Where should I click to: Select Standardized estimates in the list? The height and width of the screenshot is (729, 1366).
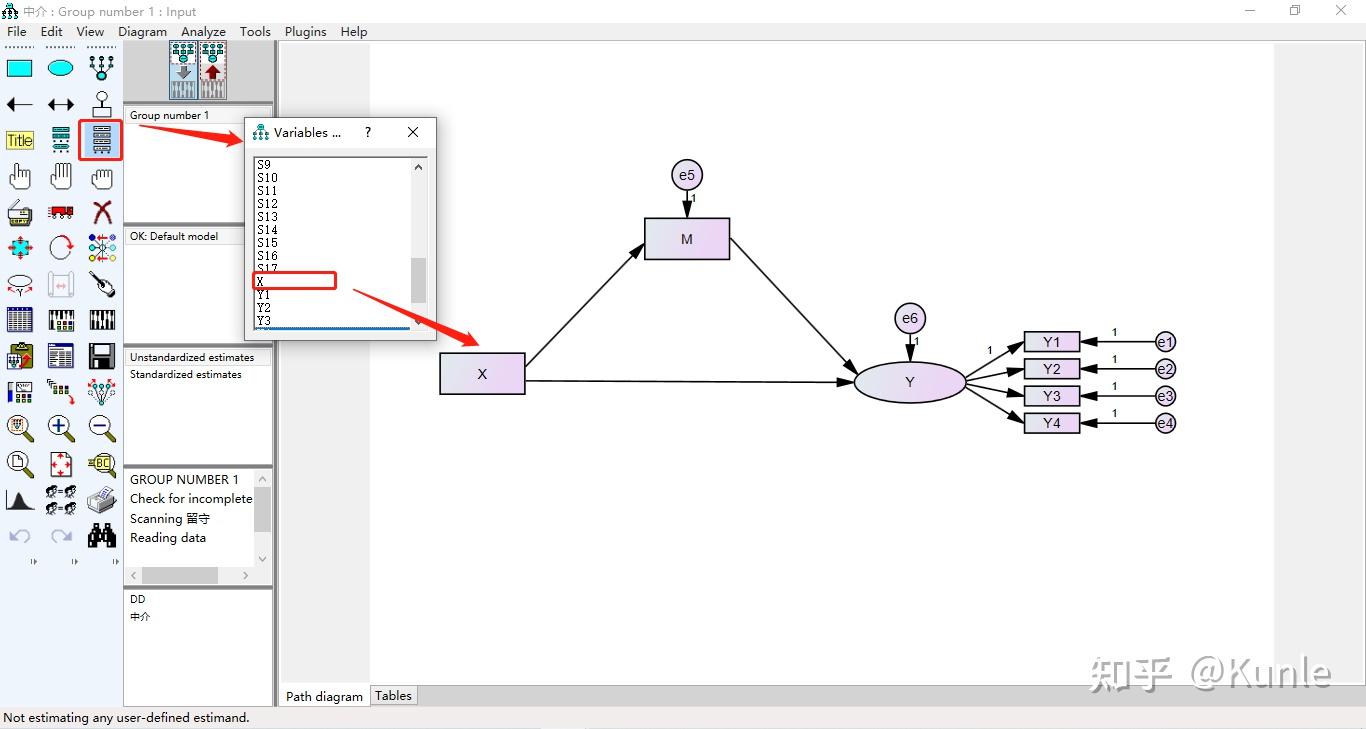pyautogui.click(x=186, y=374)
